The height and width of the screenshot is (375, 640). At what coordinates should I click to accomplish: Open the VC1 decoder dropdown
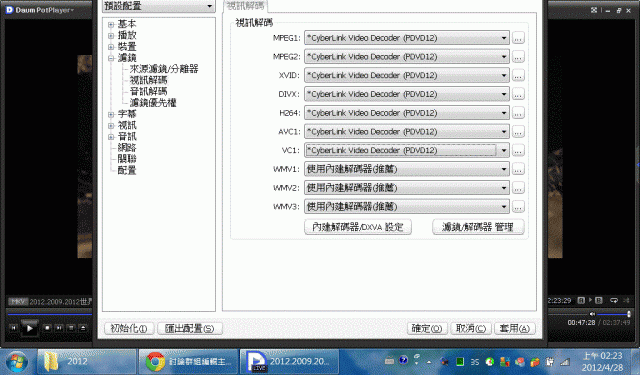407,151
